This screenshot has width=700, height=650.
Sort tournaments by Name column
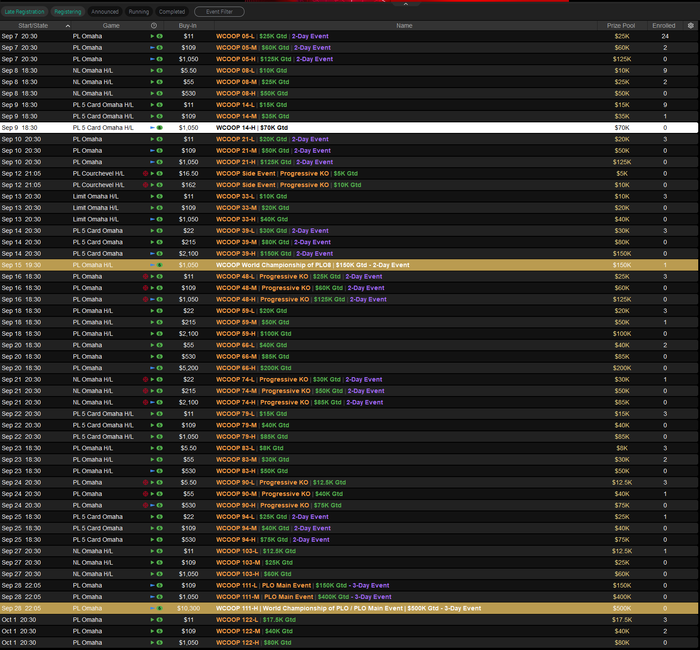pyautogui.click(x=404, y=25)
